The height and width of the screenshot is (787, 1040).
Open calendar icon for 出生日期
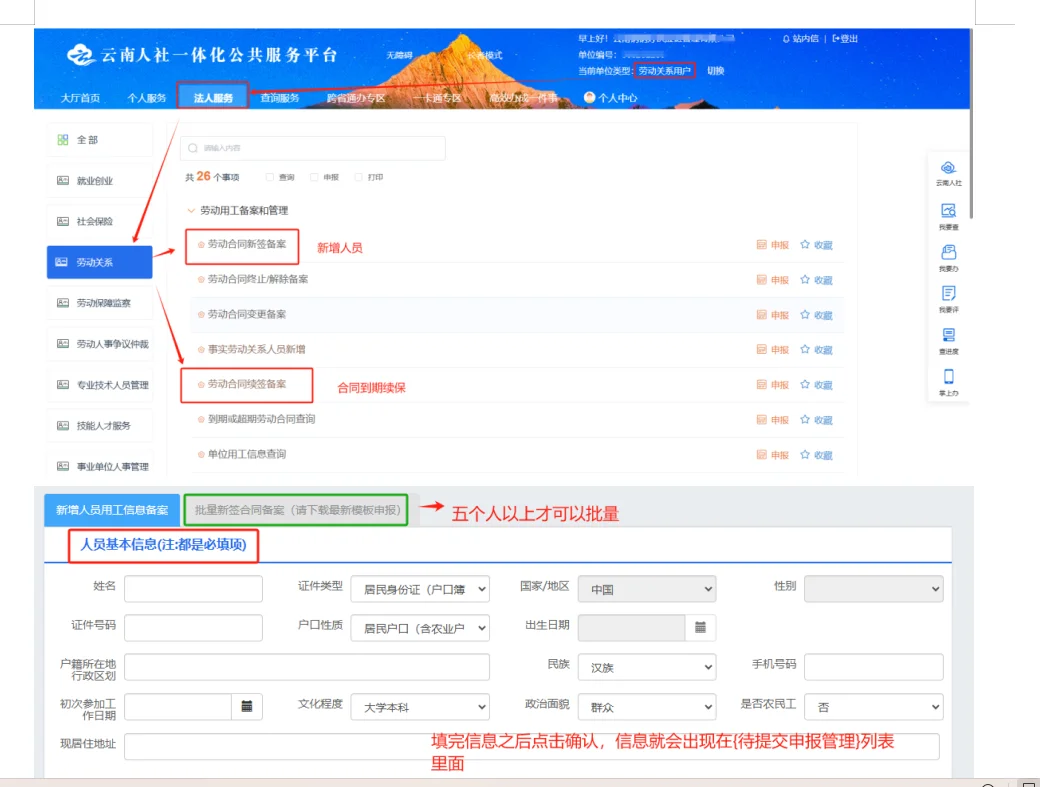tap(700, 627)
